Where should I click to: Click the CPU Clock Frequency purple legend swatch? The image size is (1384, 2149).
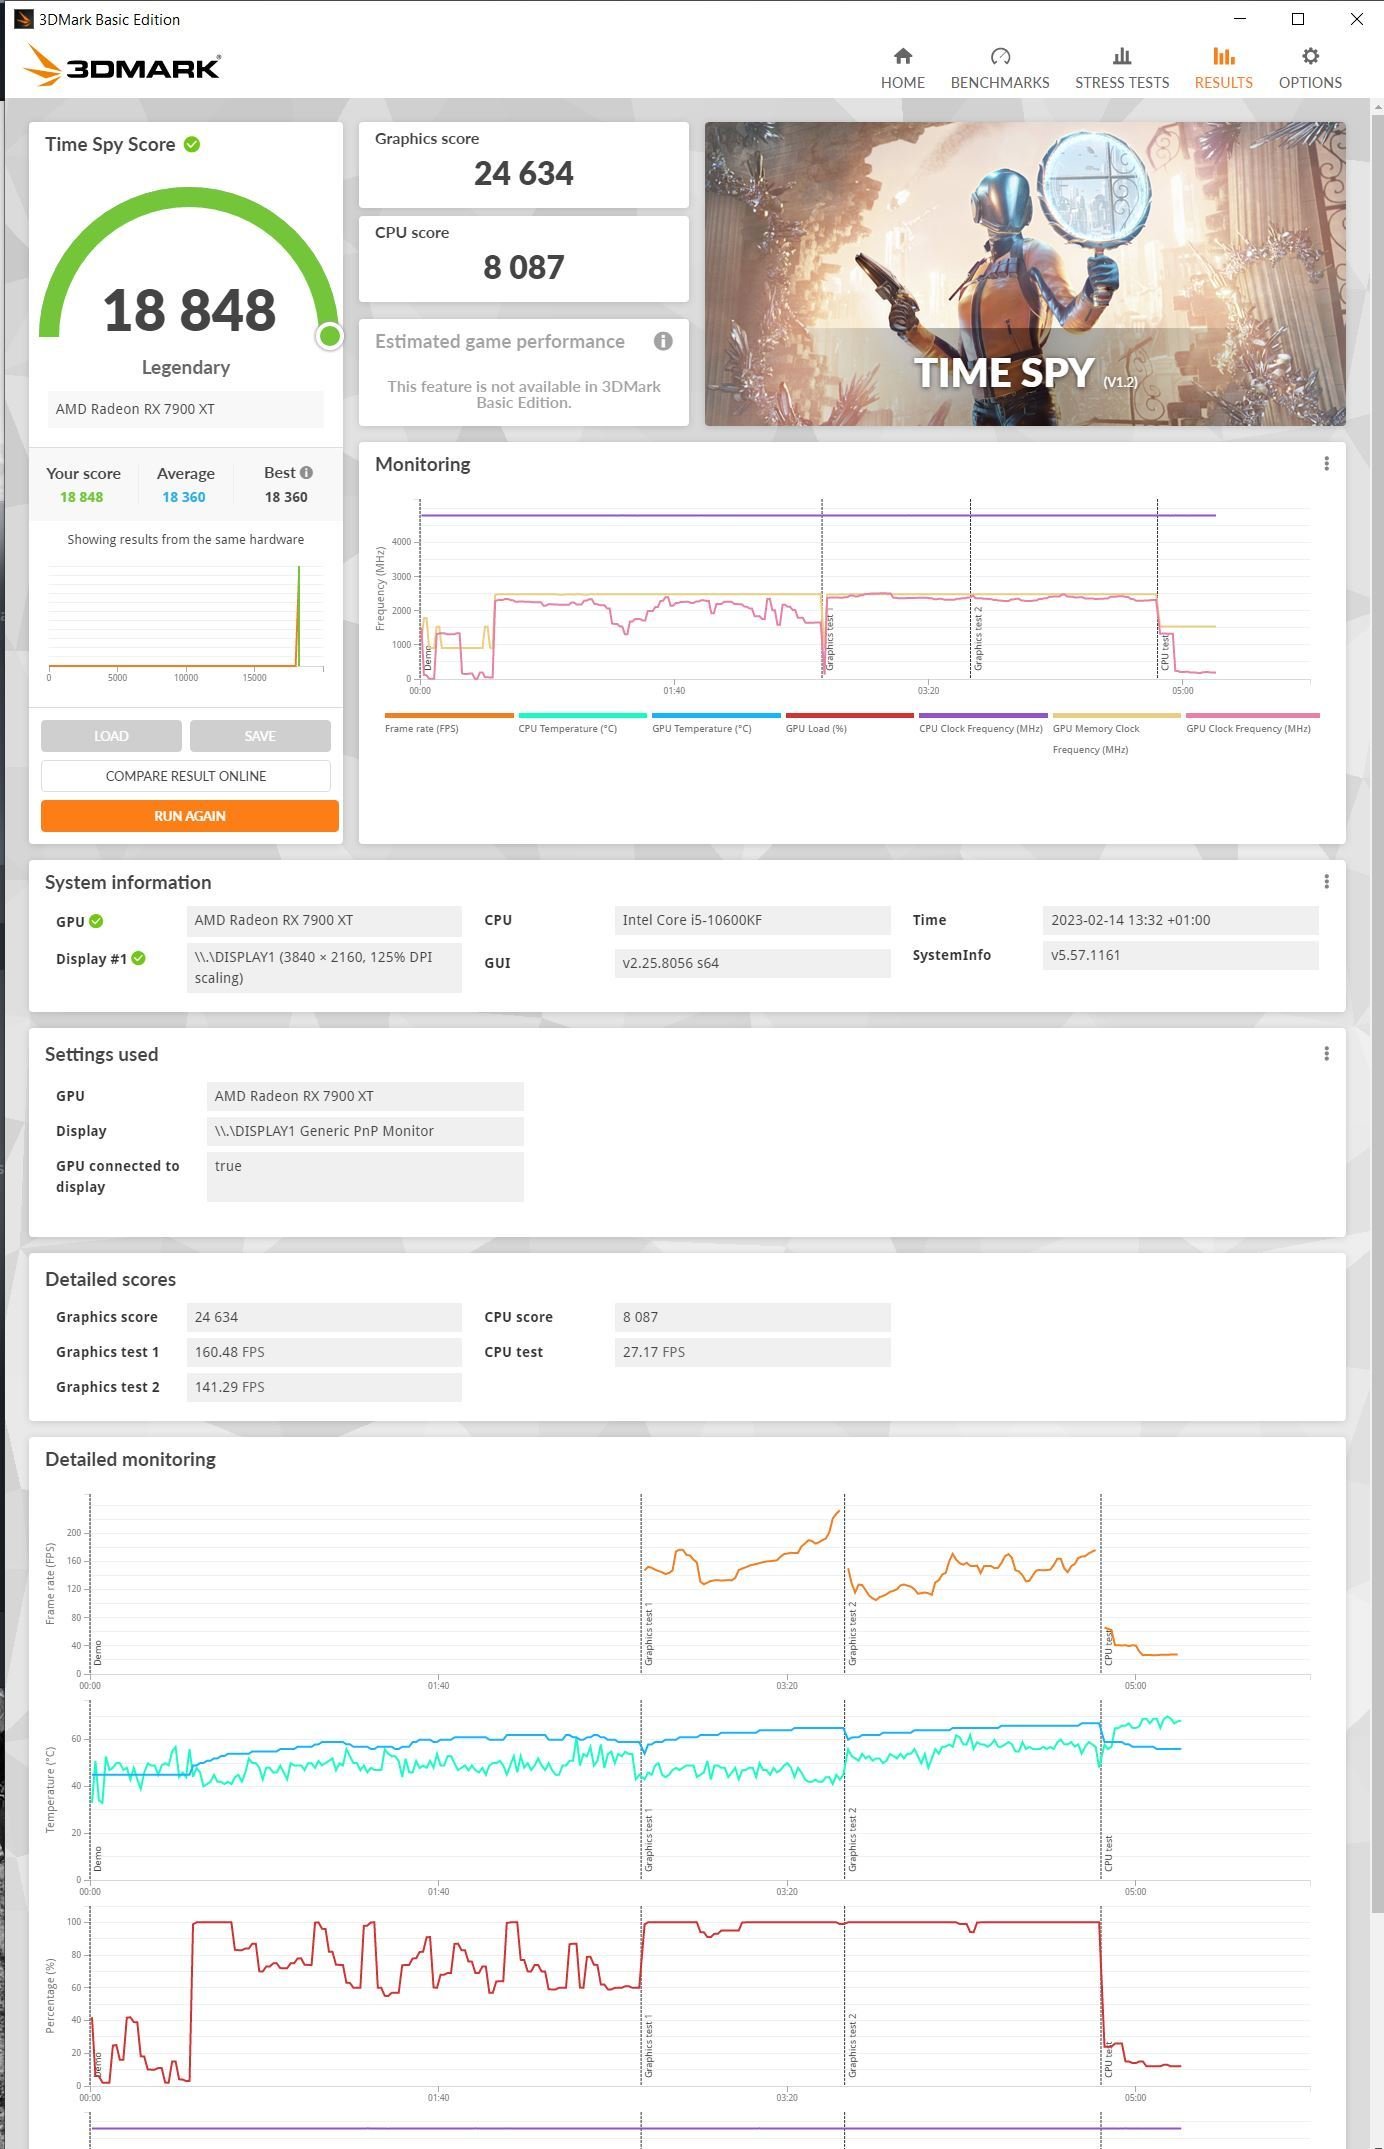coord(982,716)
